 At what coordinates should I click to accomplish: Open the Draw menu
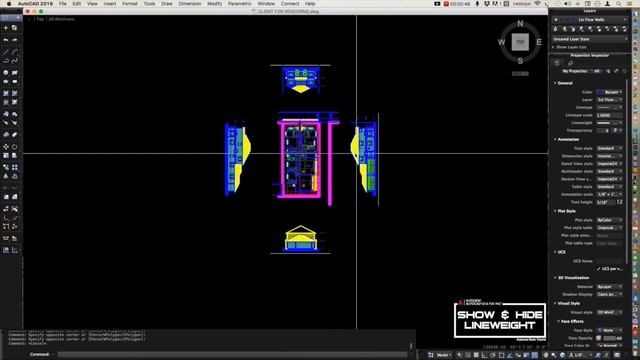tap(167, 4)
